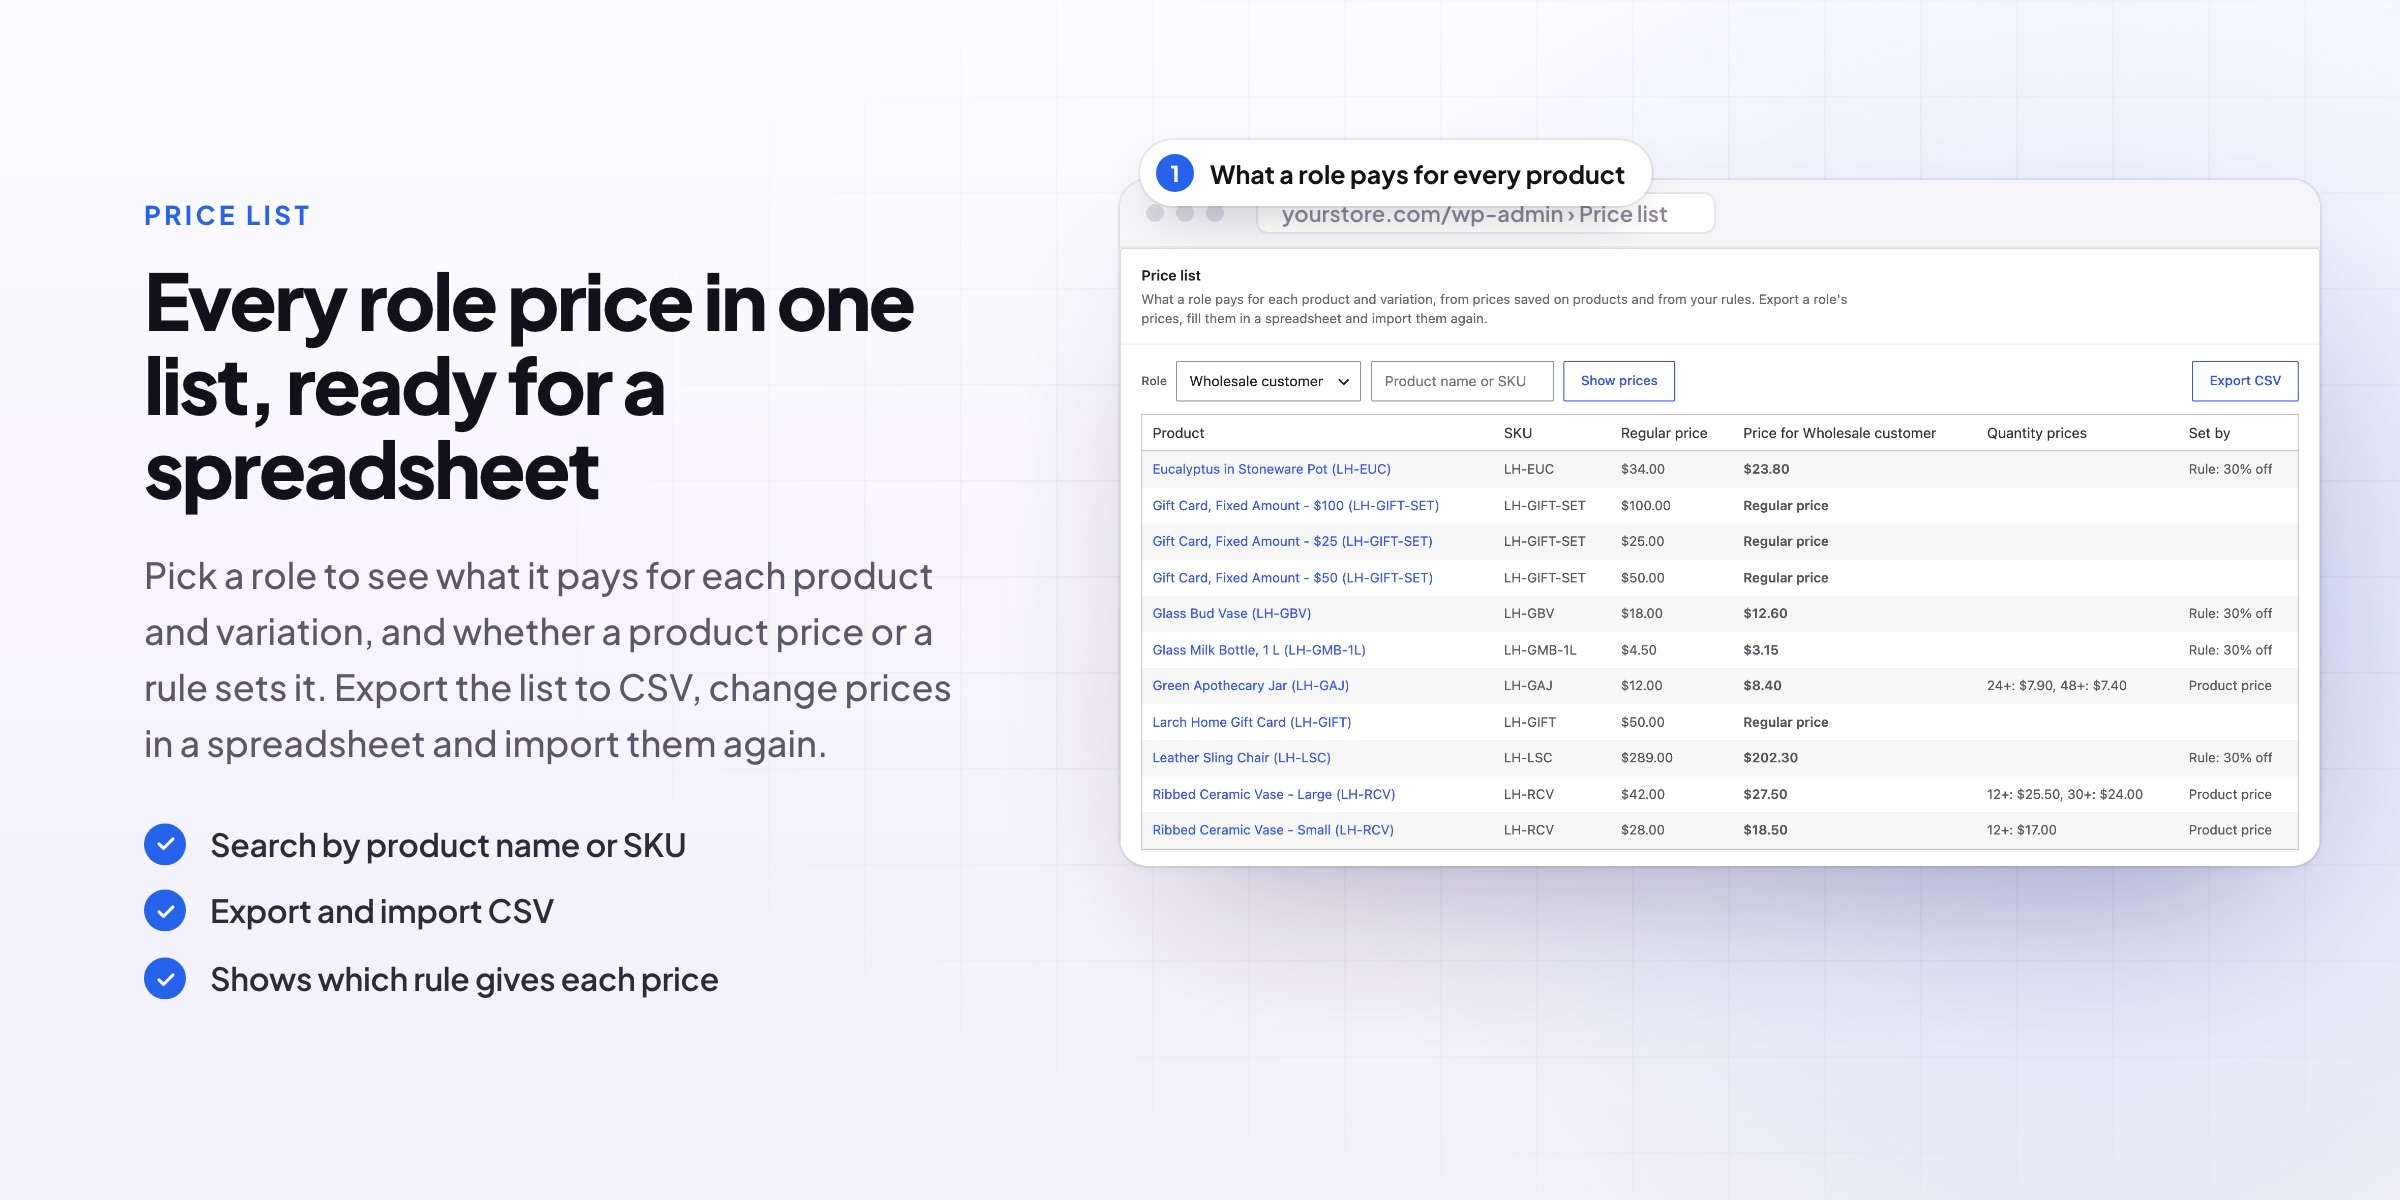Viewport: 2400px width, 1200px height.
Task: Open Leather Sling Chair product link
Action: (x=1241, y=758)
